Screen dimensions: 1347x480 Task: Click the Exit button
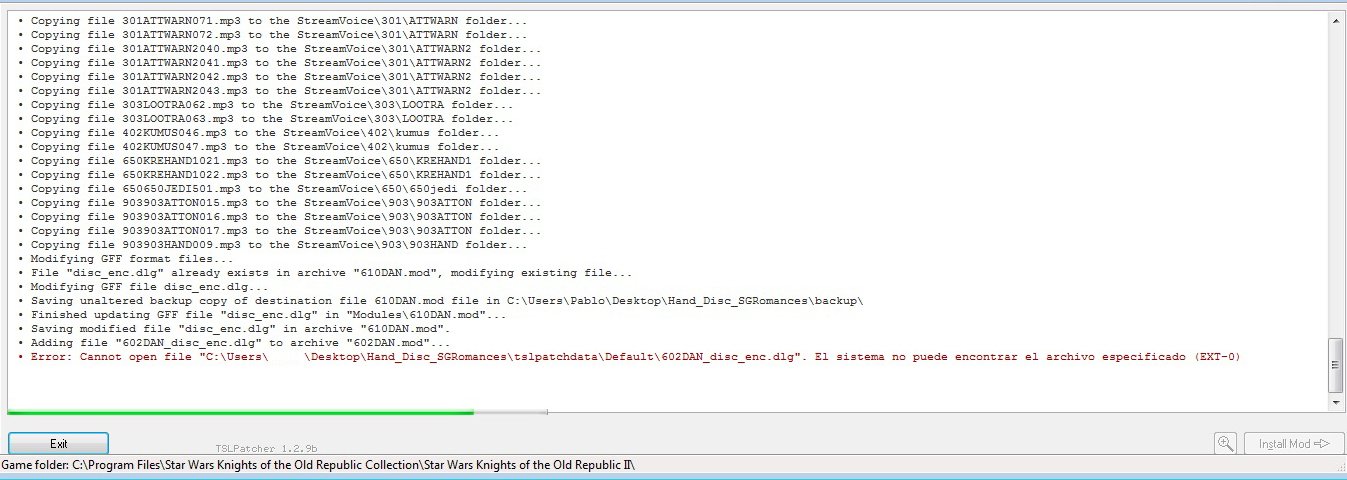pyautogui.click(x=59, y=444)
